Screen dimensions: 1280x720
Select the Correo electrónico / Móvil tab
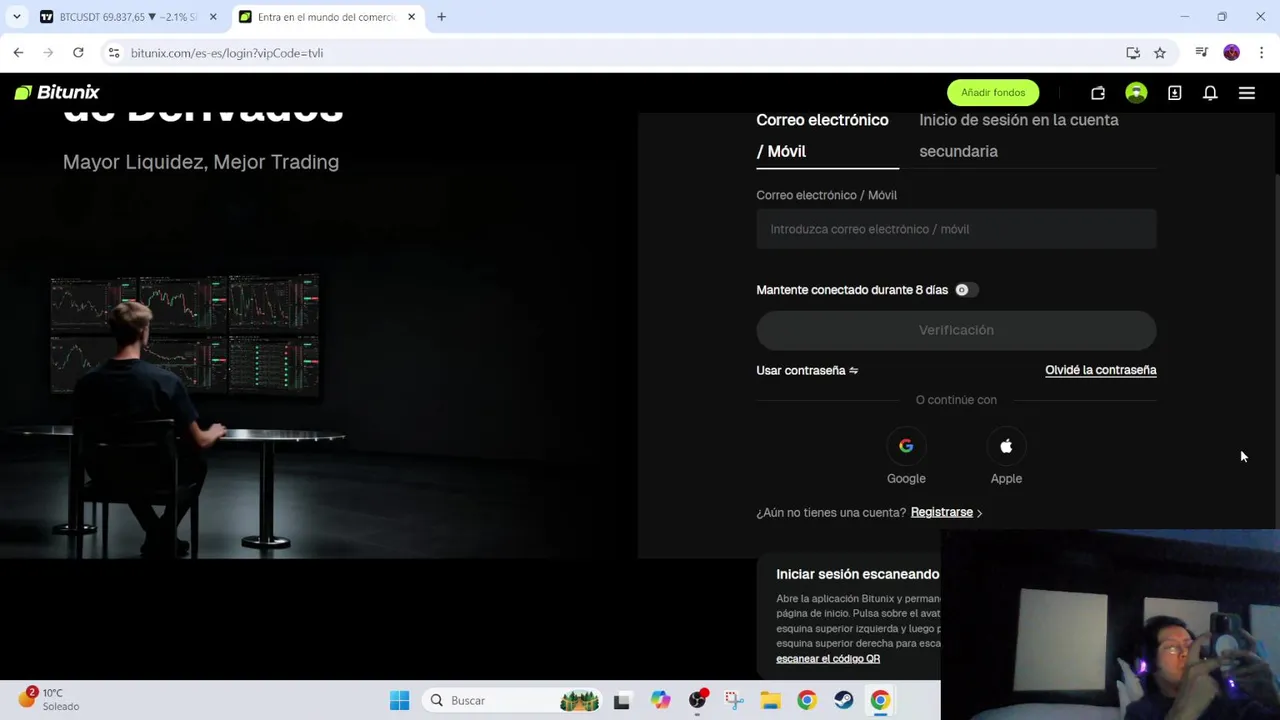click(x=827, y=136)
